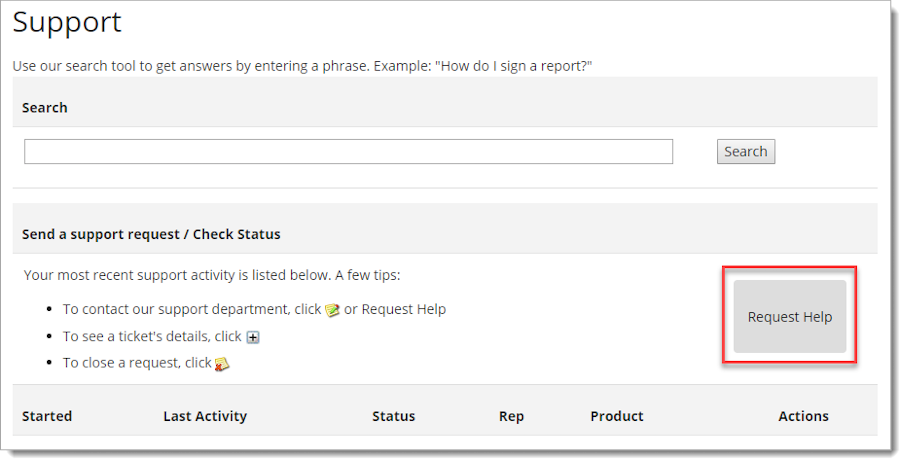Select the Product column header

pyautogui.click(x=616, y=416)
